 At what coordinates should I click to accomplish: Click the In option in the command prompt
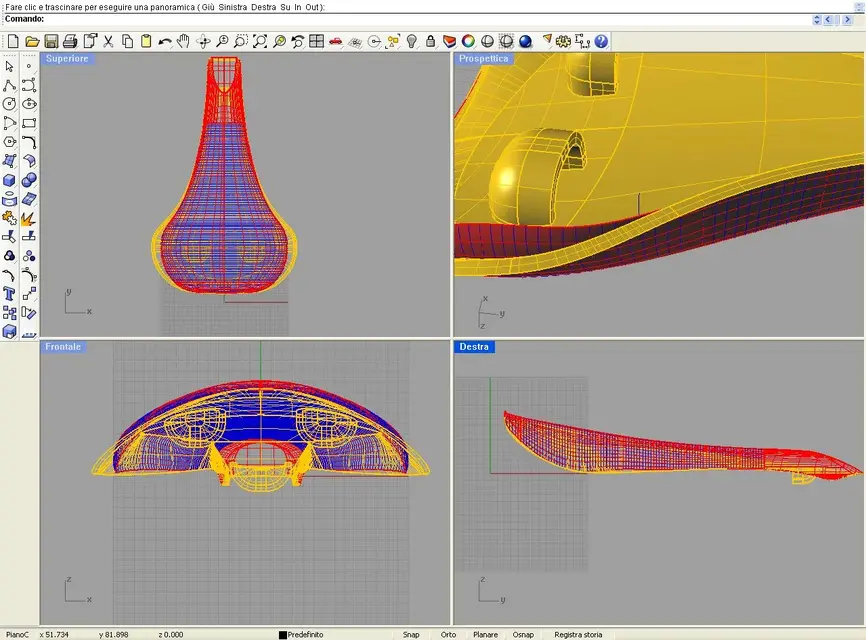[298, 7]
